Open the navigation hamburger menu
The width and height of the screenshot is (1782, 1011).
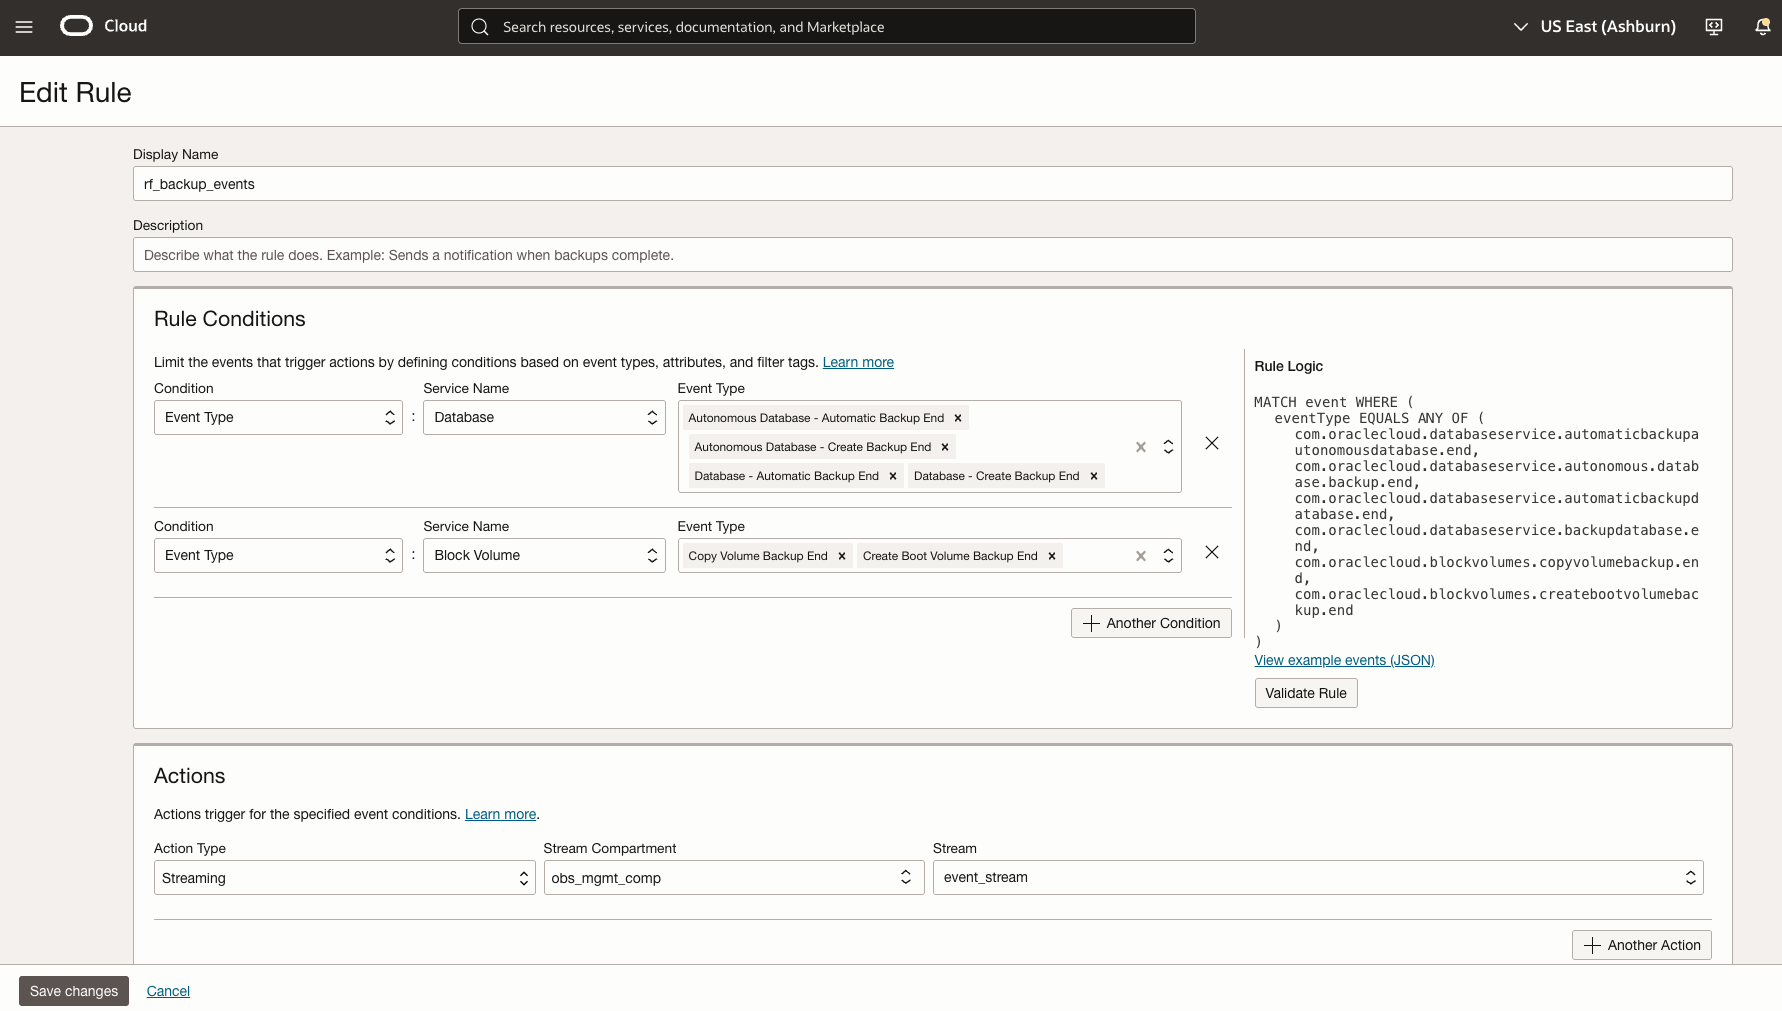[24, 27]
